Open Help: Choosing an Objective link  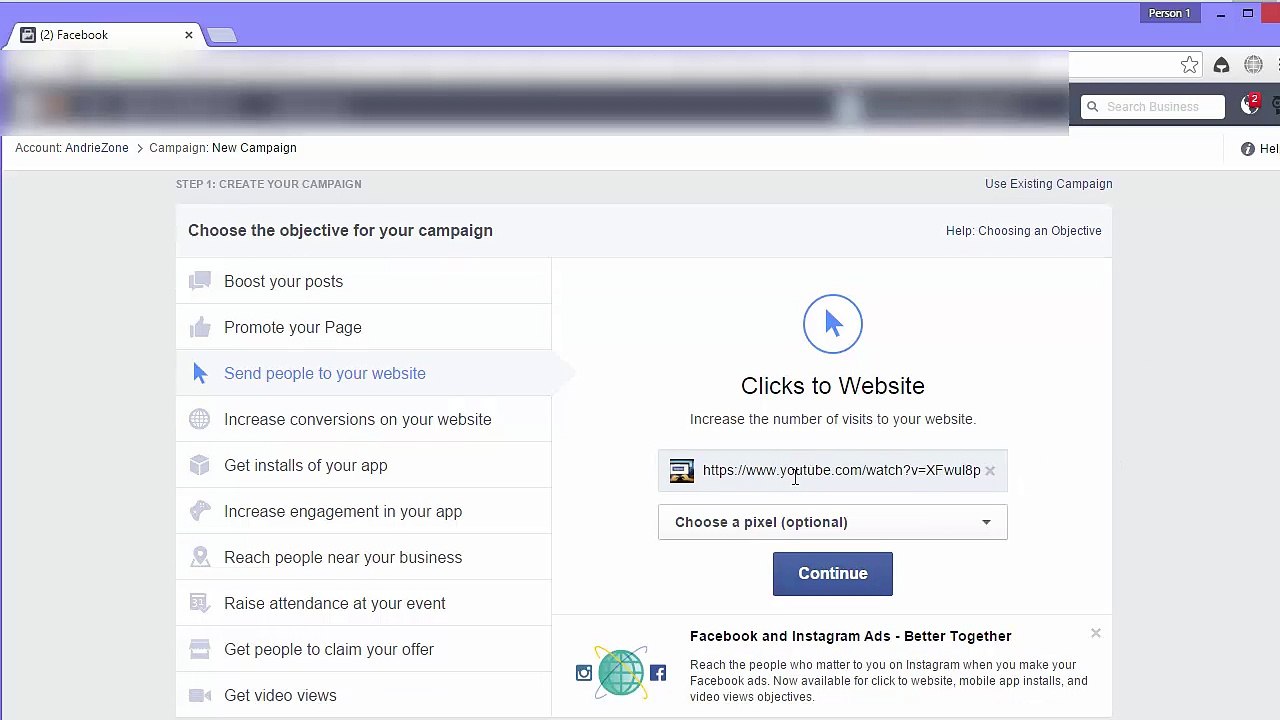(1024, 231)
